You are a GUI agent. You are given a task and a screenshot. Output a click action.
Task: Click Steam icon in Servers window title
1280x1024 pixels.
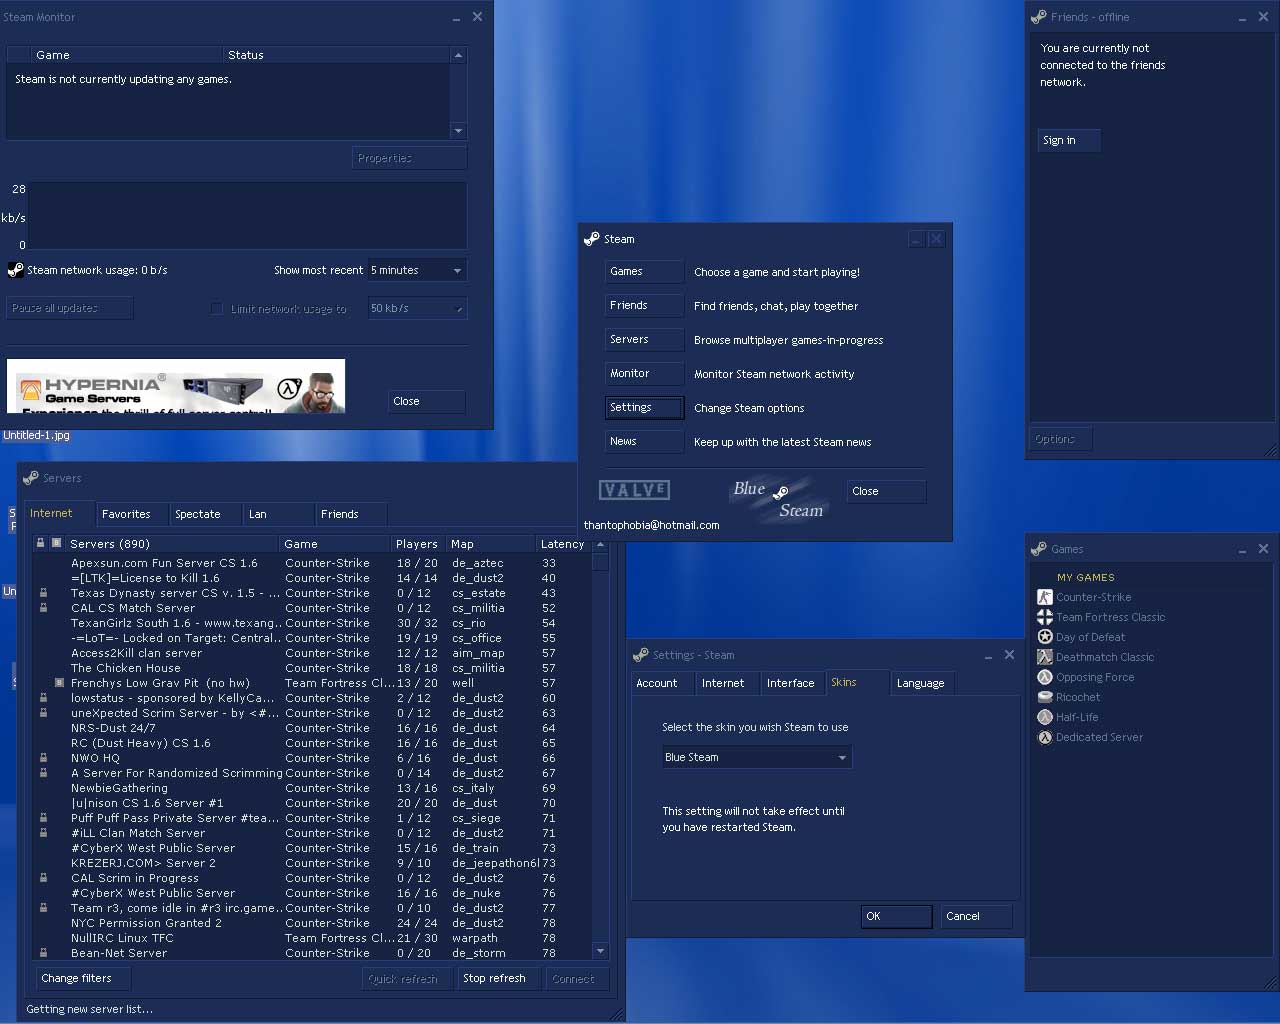(x=31, y=478)
